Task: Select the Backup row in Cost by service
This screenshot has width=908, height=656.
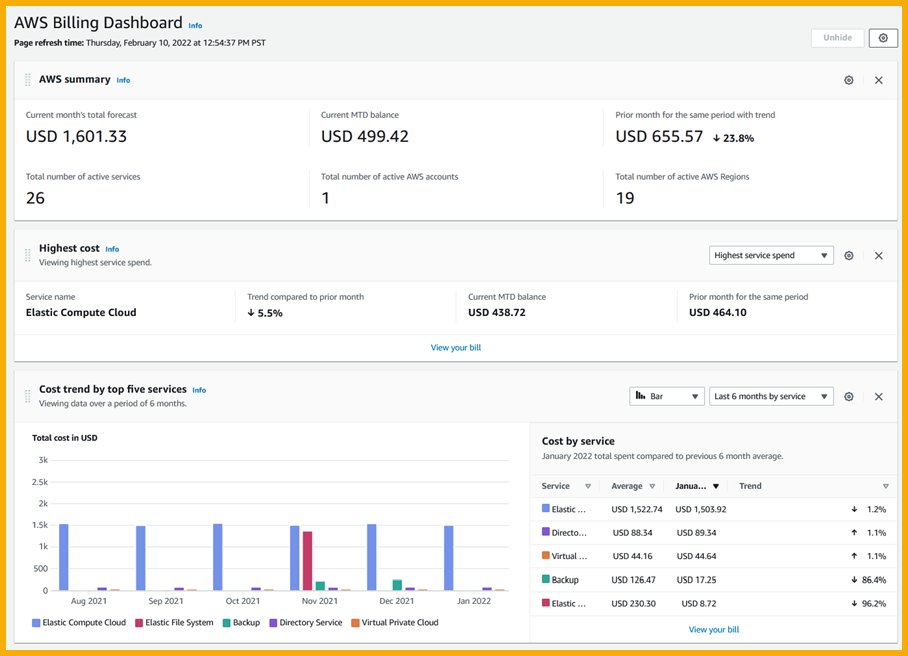Action: pyautogui.click(x=713, y=580)
